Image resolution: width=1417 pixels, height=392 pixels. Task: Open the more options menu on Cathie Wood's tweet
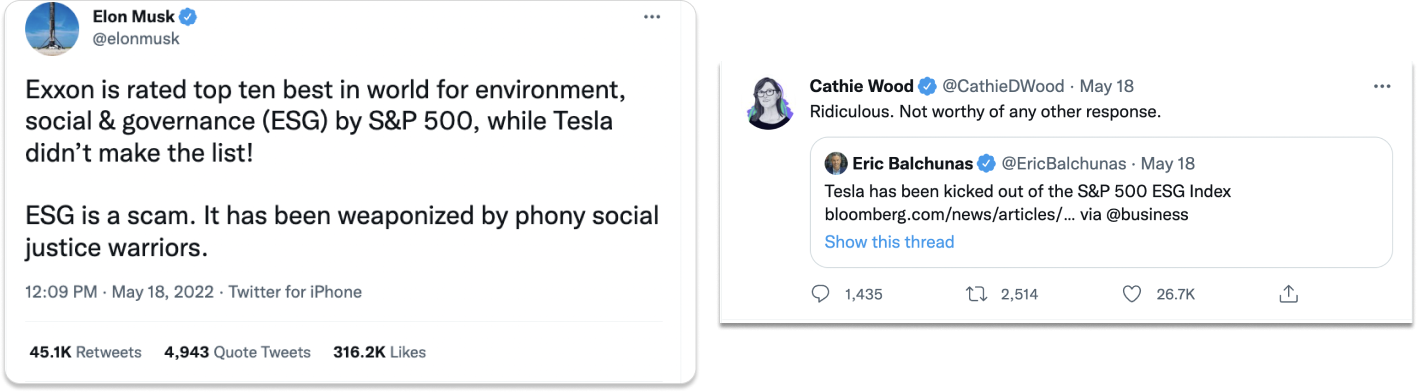[x=1382, y=86]
